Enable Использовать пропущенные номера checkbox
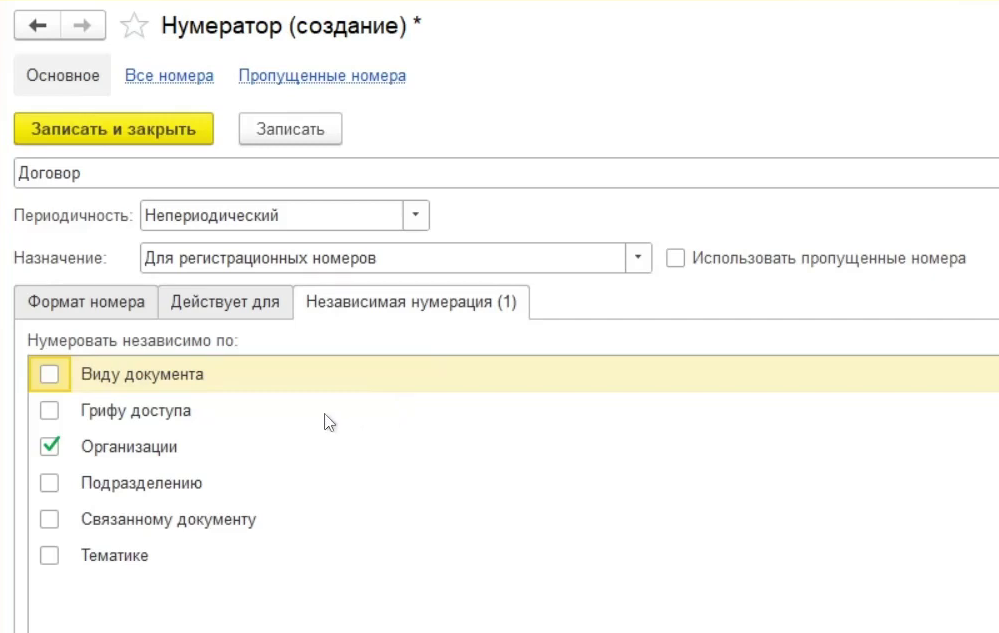Screen dimensions: 999x633 (676, 258)
